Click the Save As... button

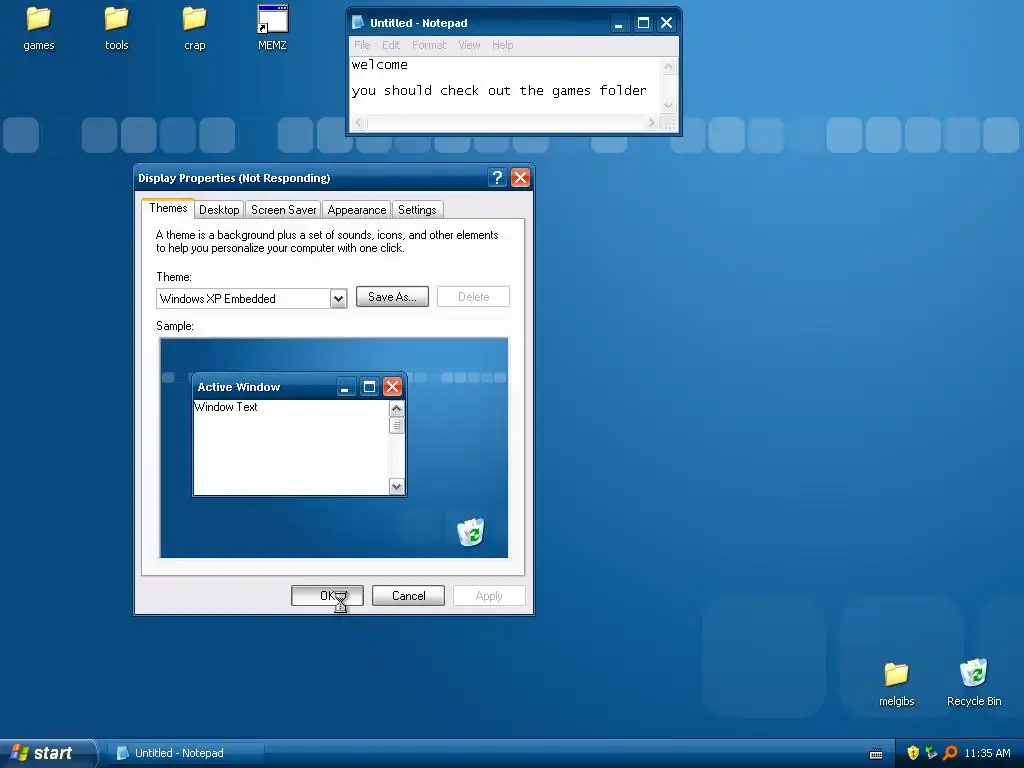coord(392,296)
